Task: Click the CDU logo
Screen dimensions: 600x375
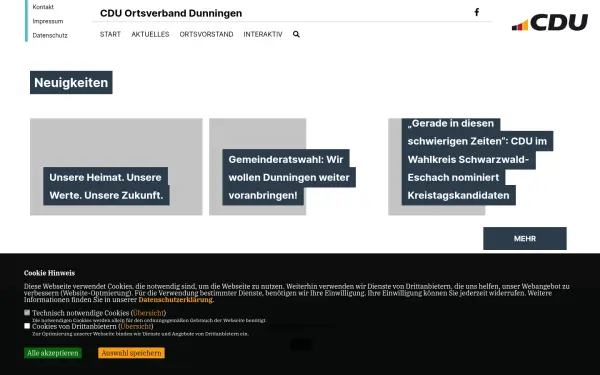Action: [x=549, y=22]
